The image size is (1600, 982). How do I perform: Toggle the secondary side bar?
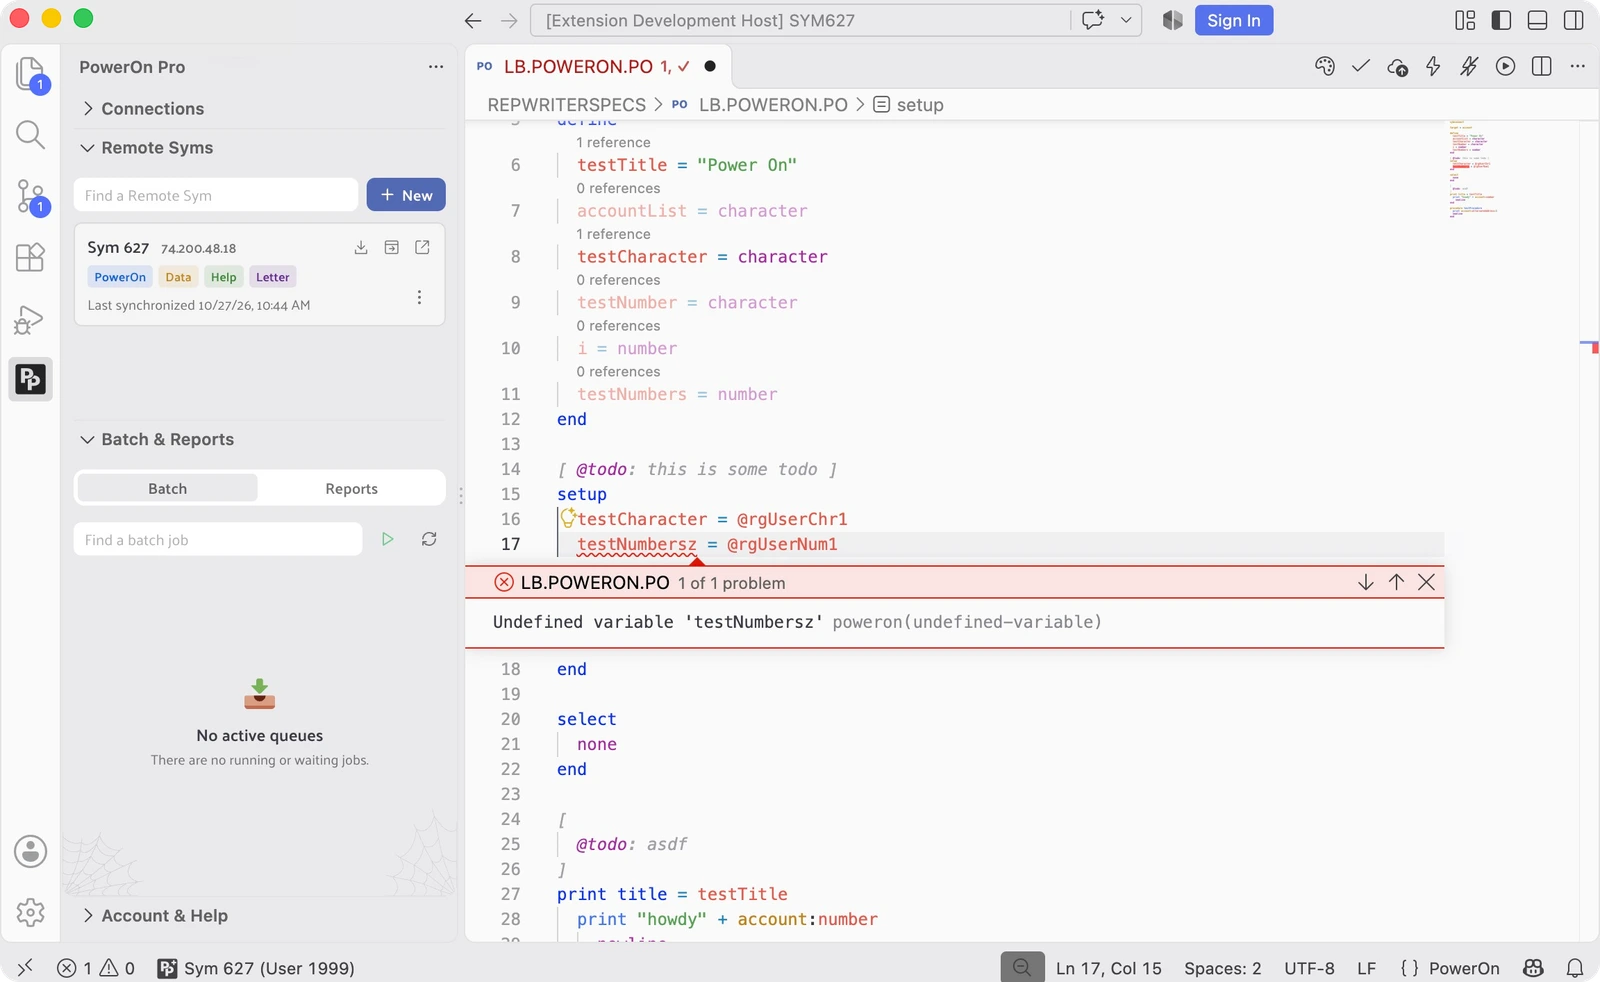click(1574, 20)
